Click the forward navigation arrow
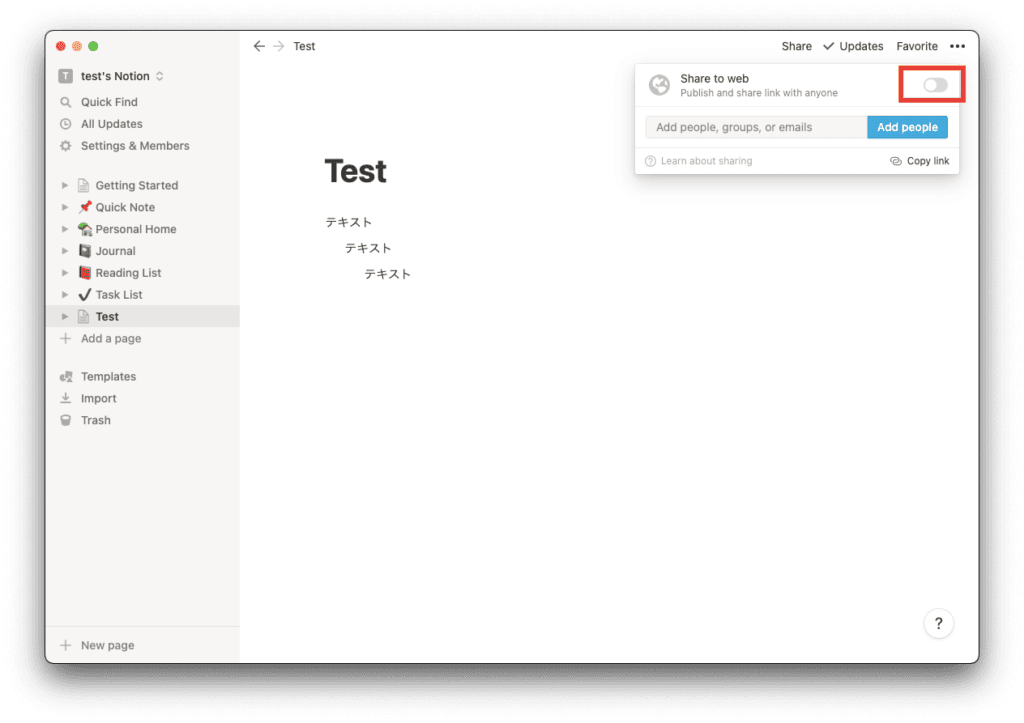Viewport: 1024px width, 723px height. 279,46
